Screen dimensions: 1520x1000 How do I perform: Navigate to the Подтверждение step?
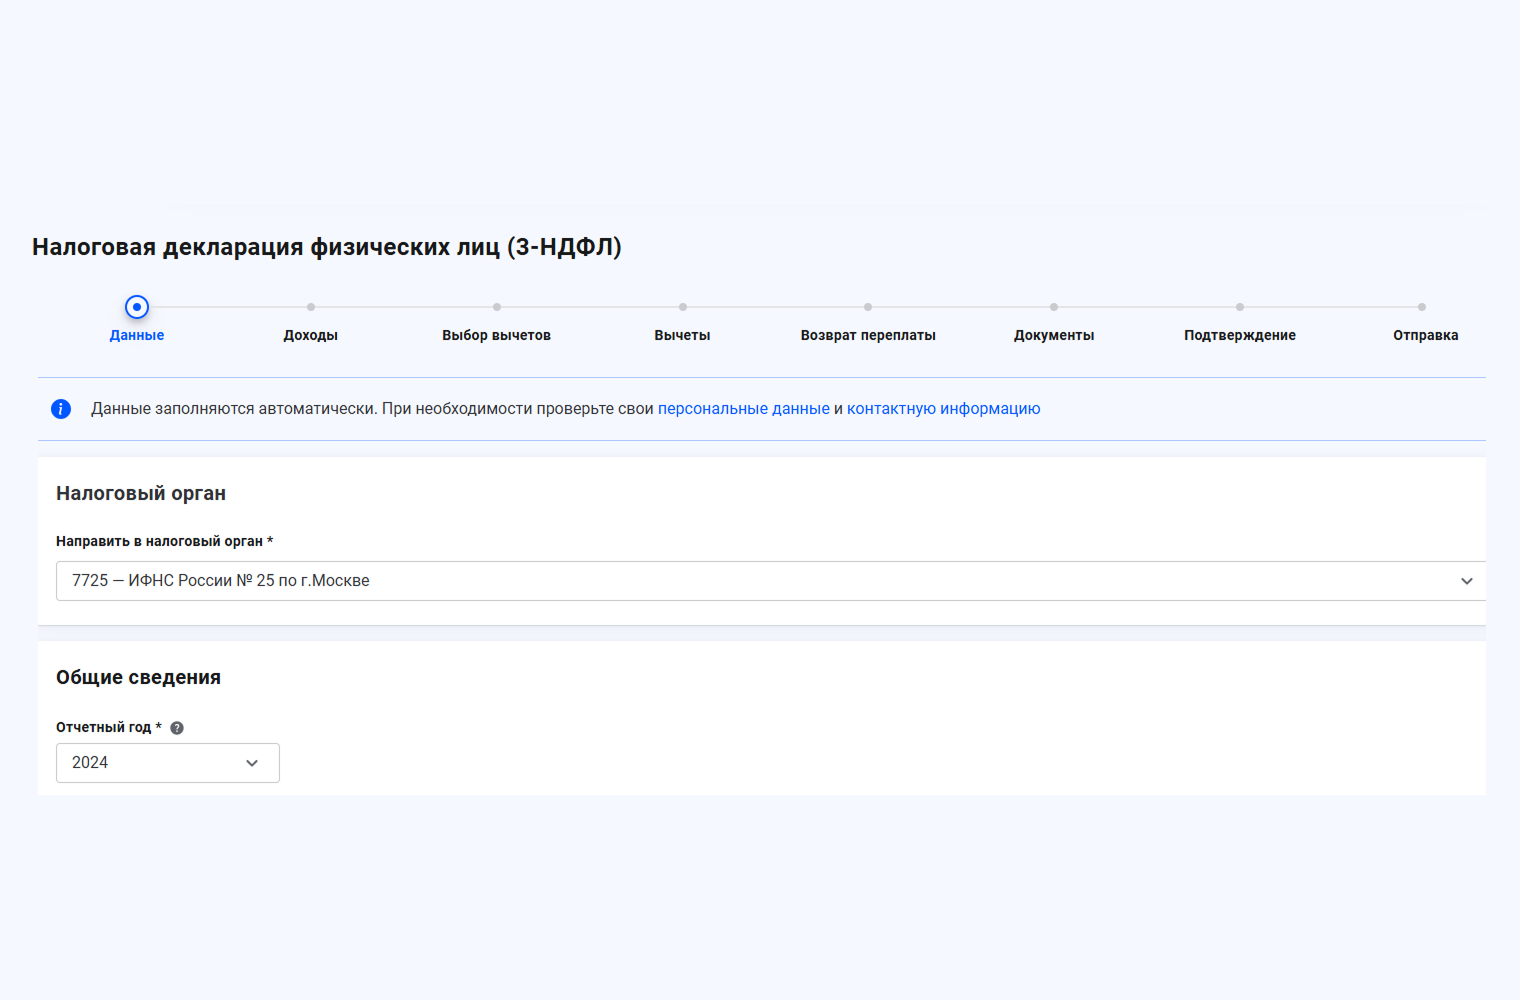click(x=1239, y=335)
